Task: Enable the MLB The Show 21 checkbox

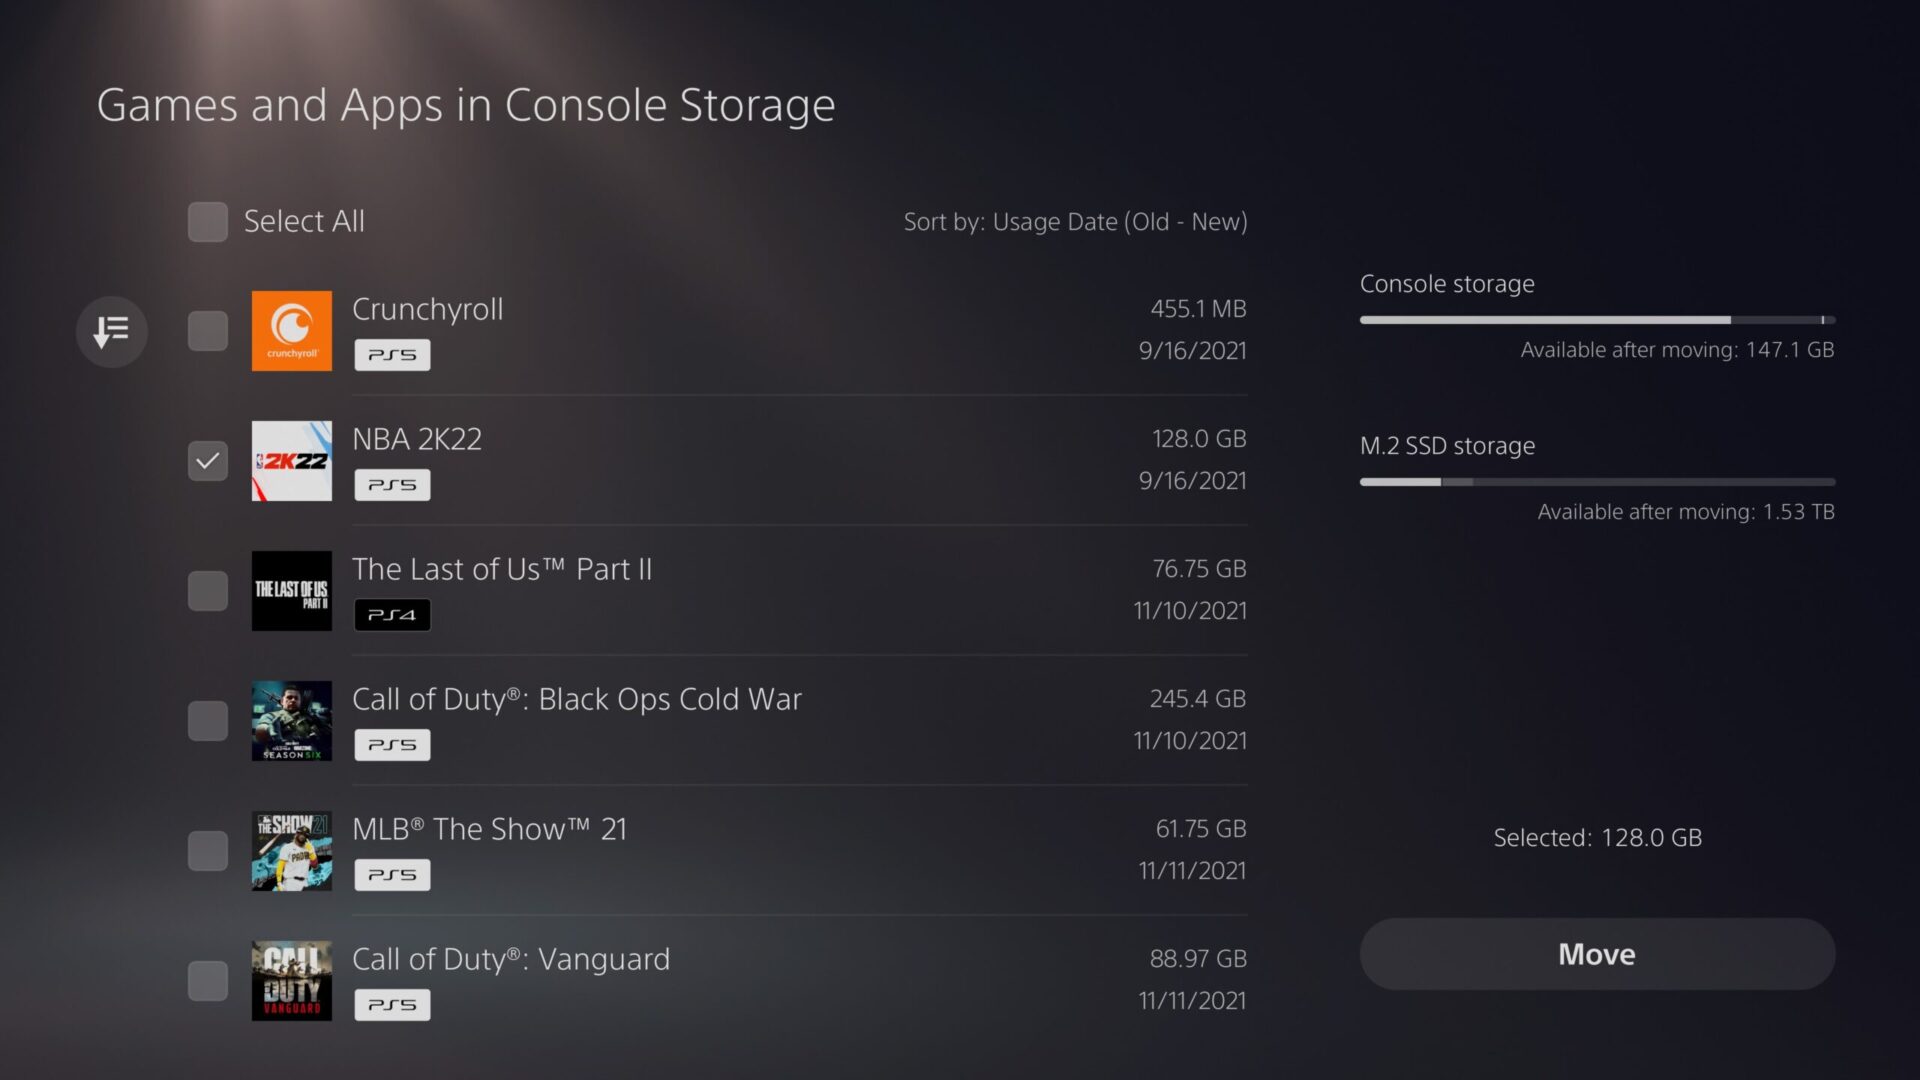Action: click(x=208, y=851)
